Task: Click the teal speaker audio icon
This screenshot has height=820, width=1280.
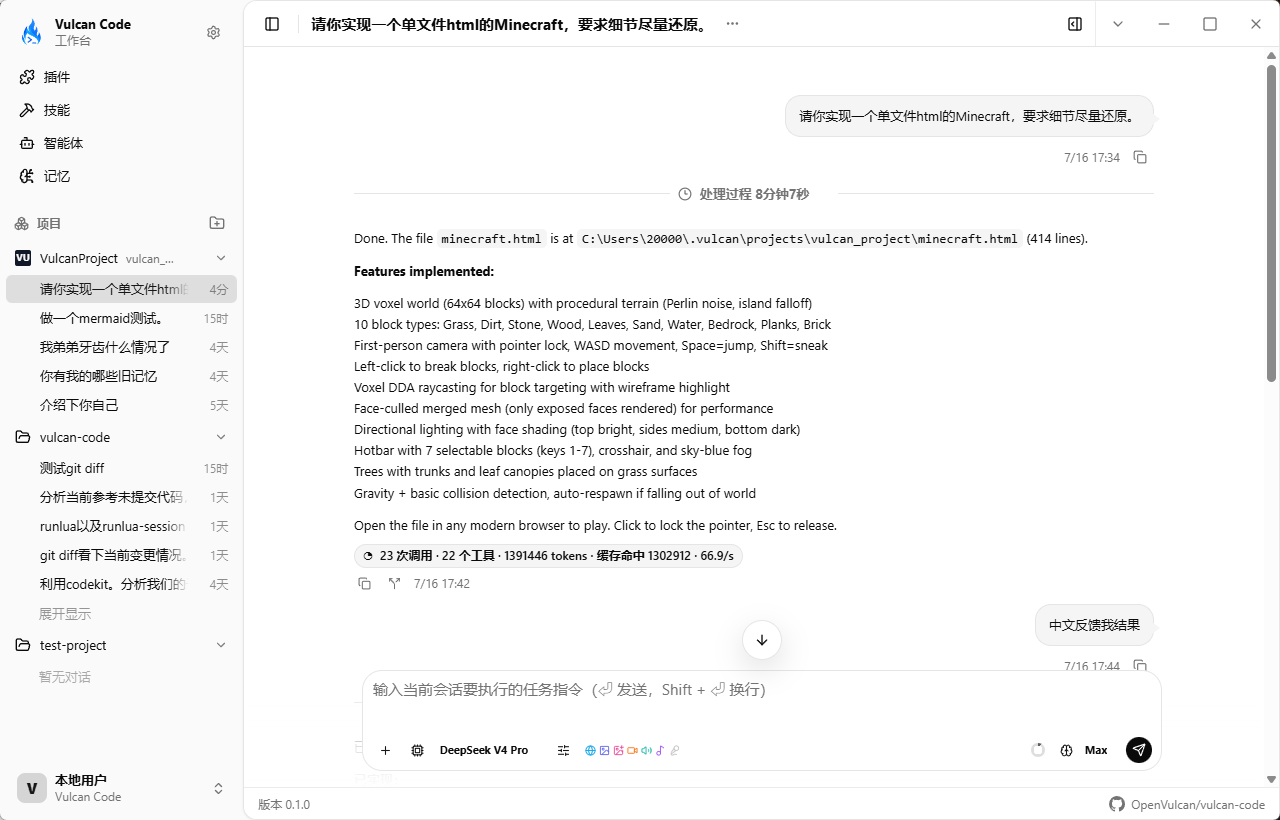Action: [647, 751]
